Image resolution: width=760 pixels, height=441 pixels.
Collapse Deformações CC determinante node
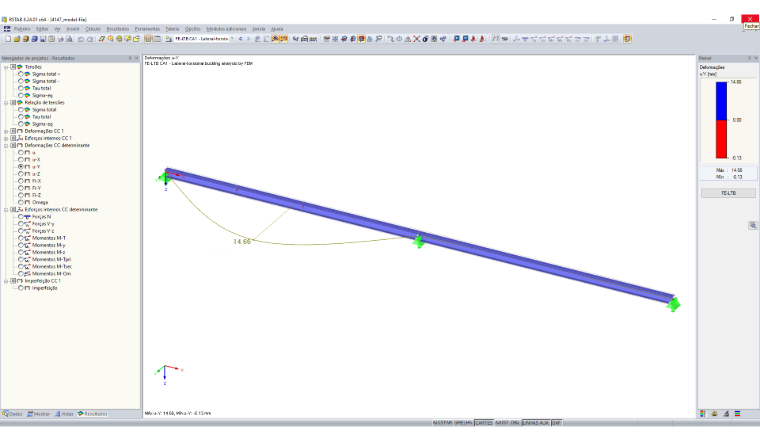(x=6, y=145)
